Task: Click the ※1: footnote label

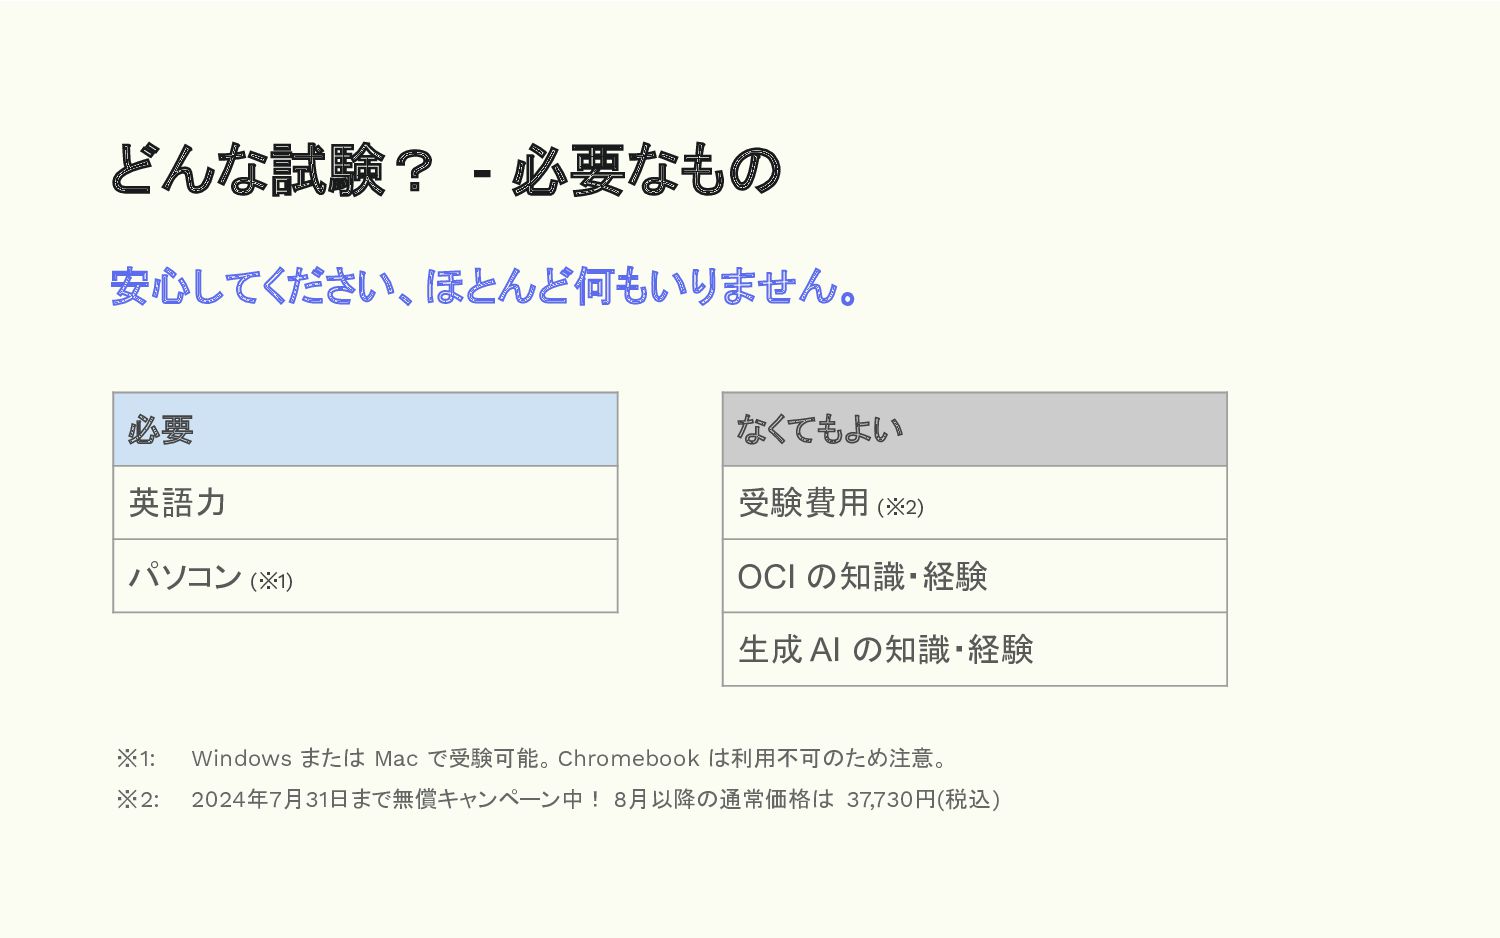Action: click(136, 758)
